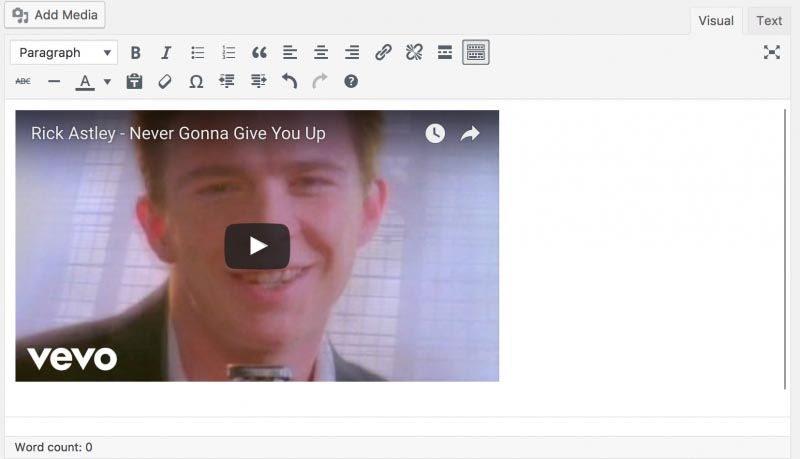Viewport: 800px width, 459px height.
Task: Click the Add Media button
Action: [57, 15]
